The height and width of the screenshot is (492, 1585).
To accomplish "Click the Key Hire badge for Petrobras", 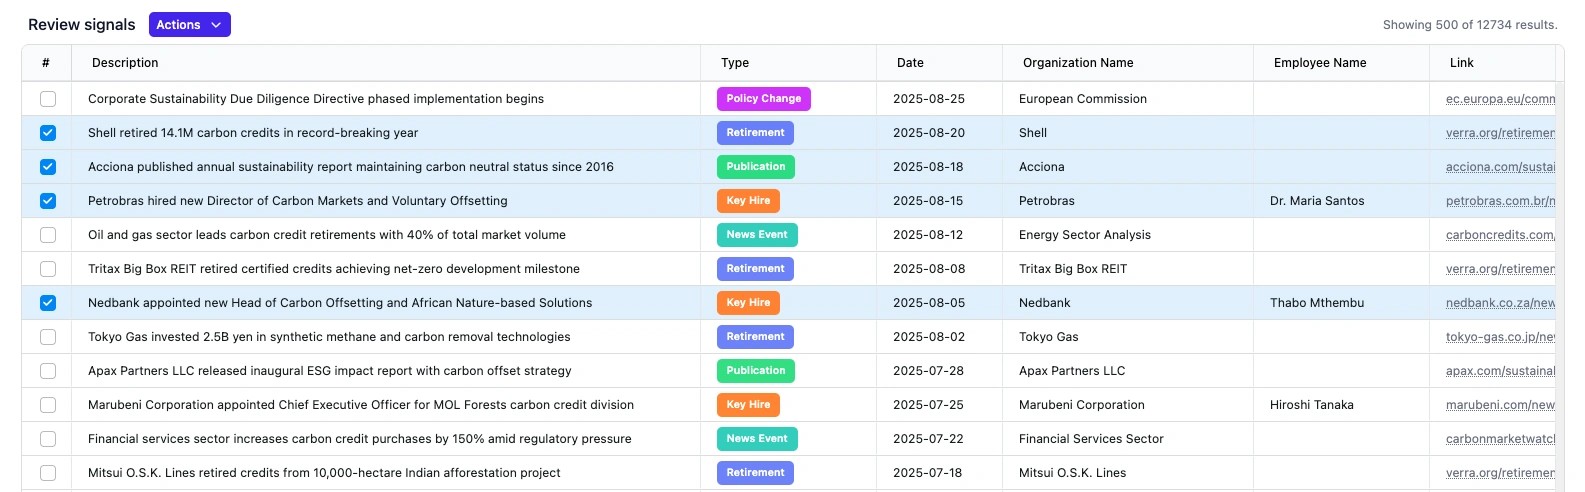I will (x=748, y=201).
